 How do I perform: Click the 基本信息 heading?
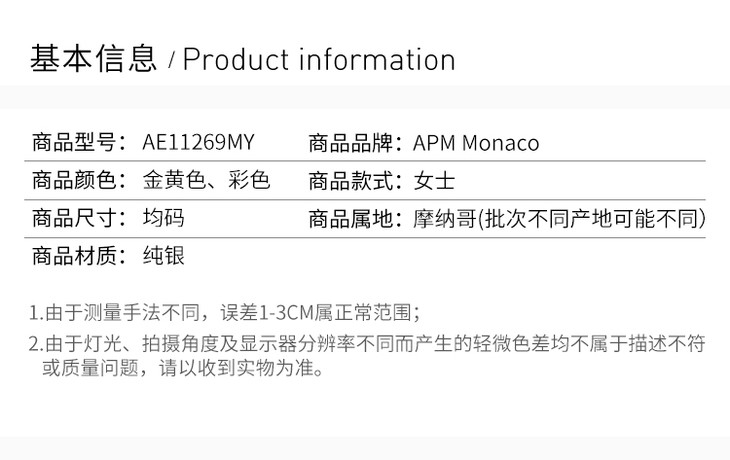click(94, 59)
